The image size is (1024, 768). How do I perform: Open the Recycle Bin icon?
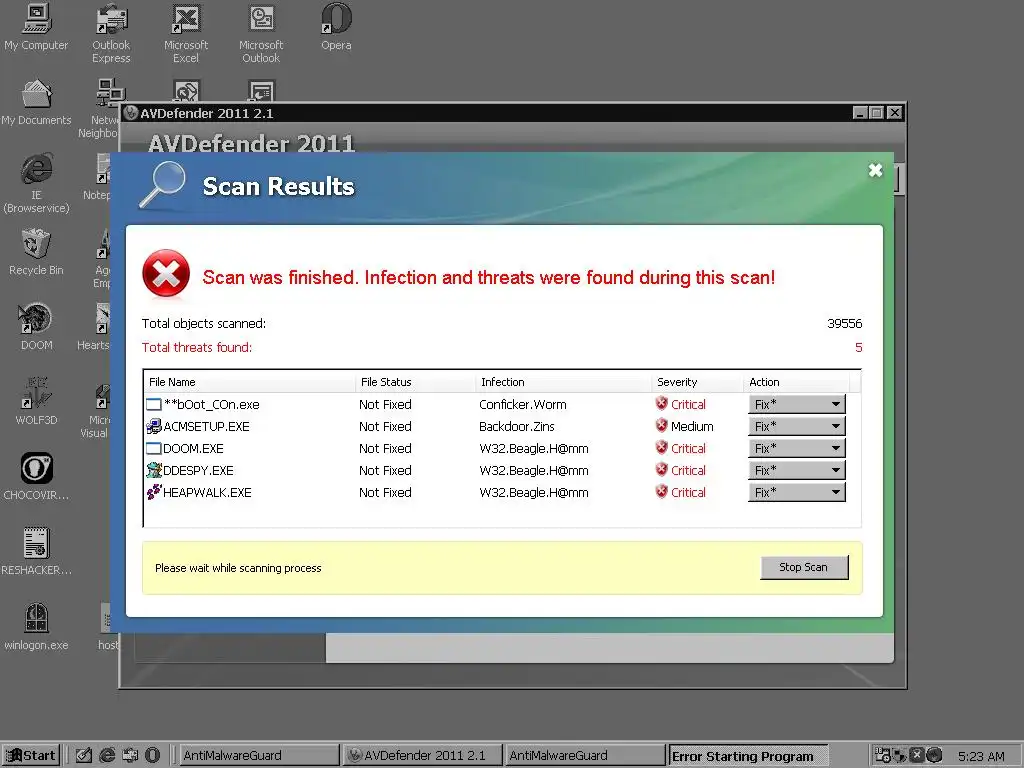click(x=36, y=251)
